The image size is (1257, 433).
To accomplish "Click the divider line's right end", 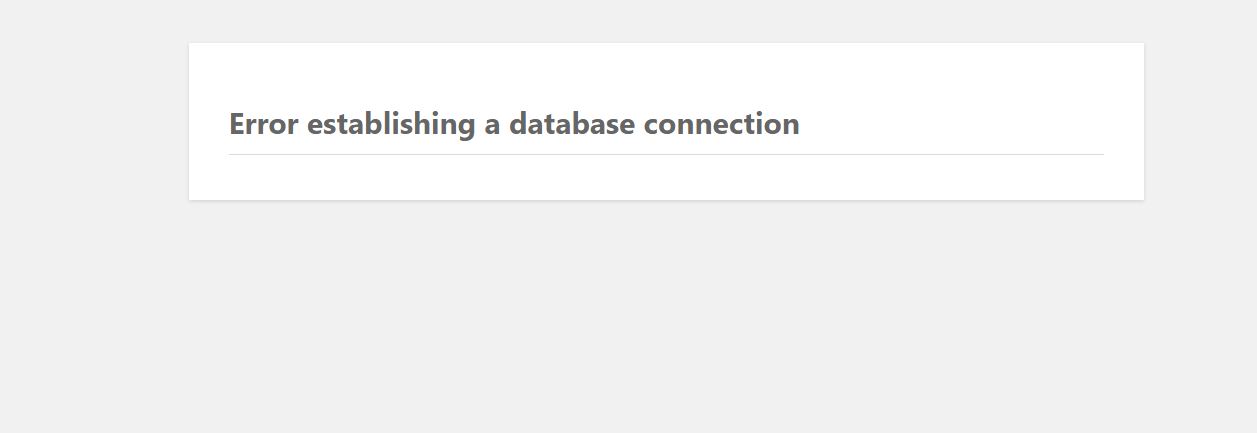I will point(1101,155).
